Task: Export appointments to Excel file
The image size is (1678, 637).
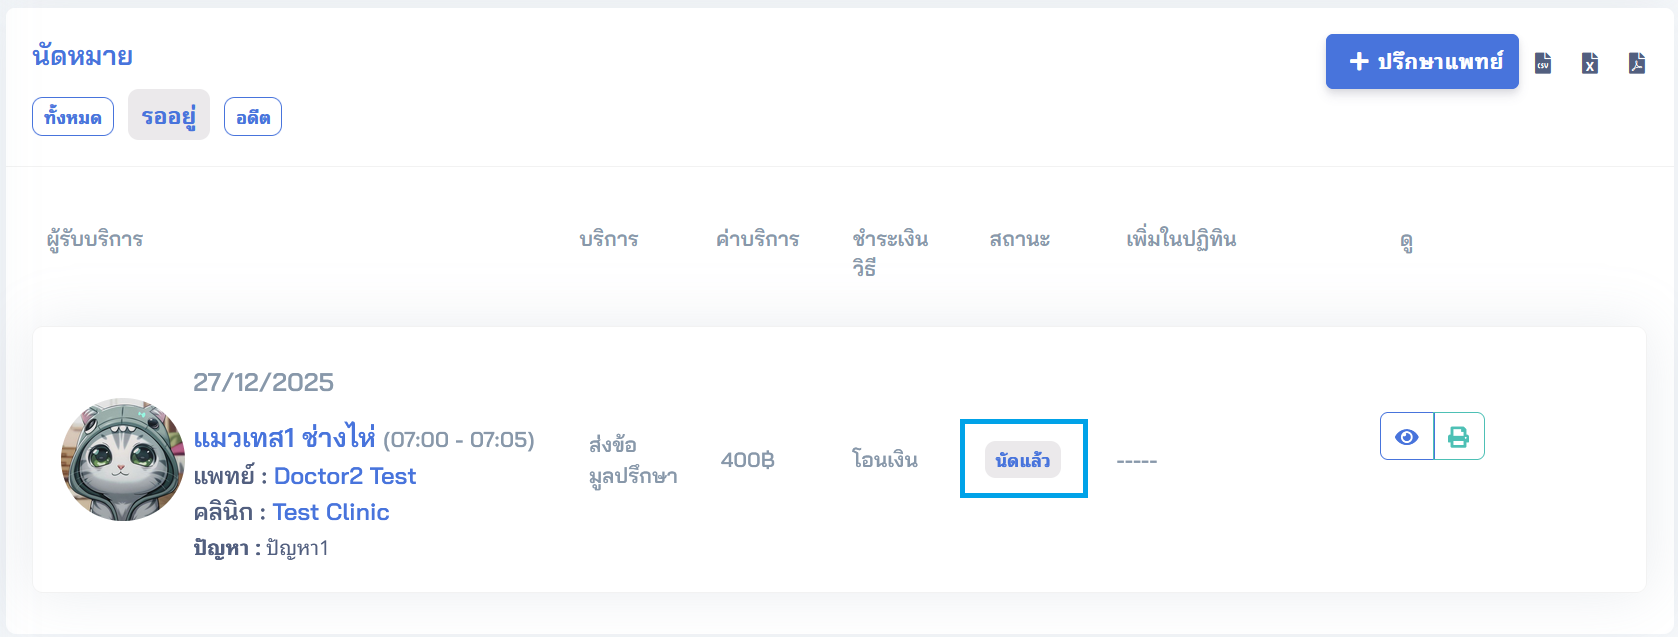Action: click(x=1590, y=63)
